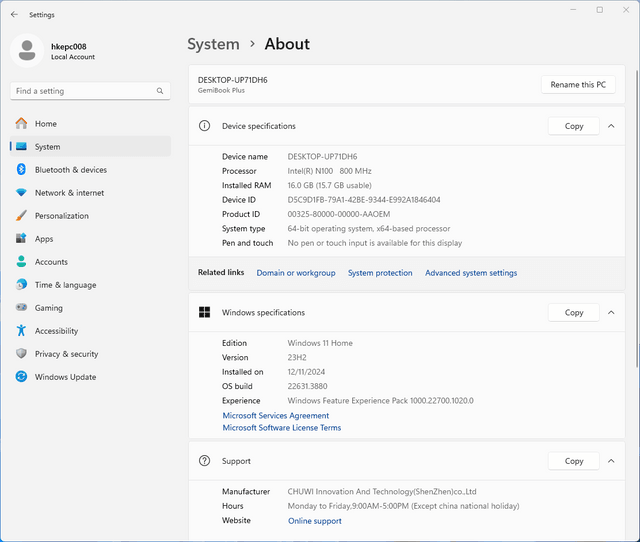Screen dimensions: 640x542
Task: Click the Home house icon
Action: coord(21,123)
